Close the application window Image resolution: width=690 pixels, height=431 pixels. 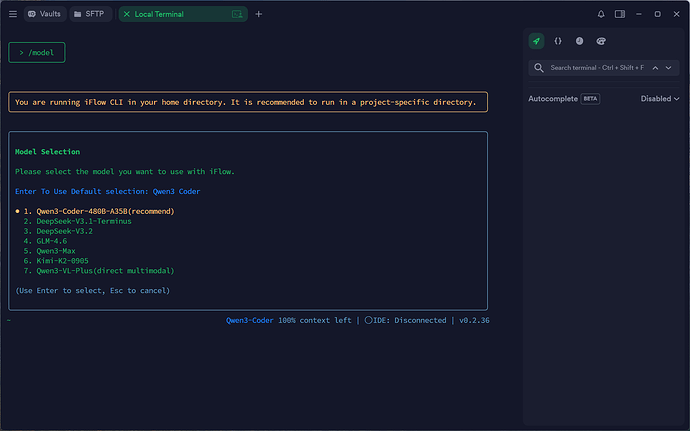click(676, 14)
